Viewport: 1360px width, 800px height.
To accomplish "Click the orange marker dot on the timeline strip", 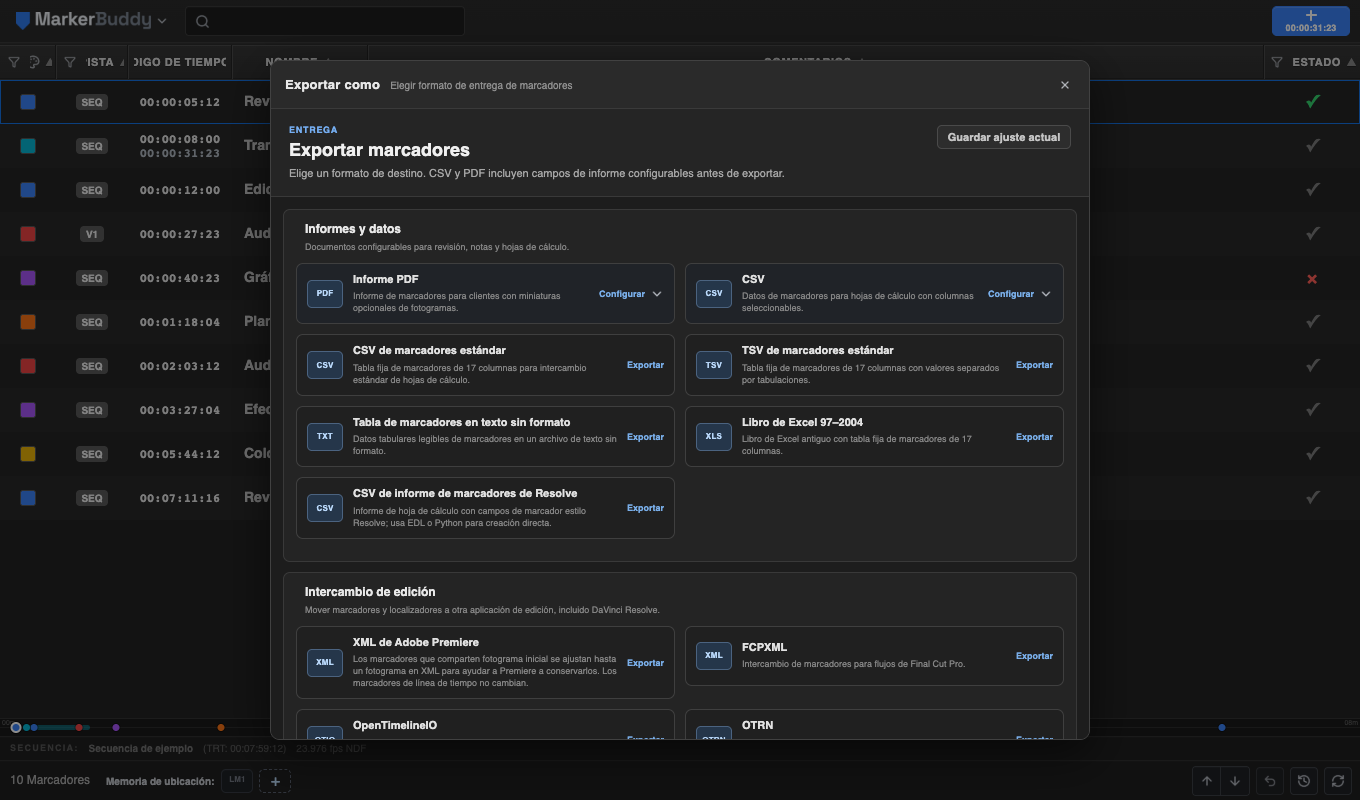I will point(221,727).
